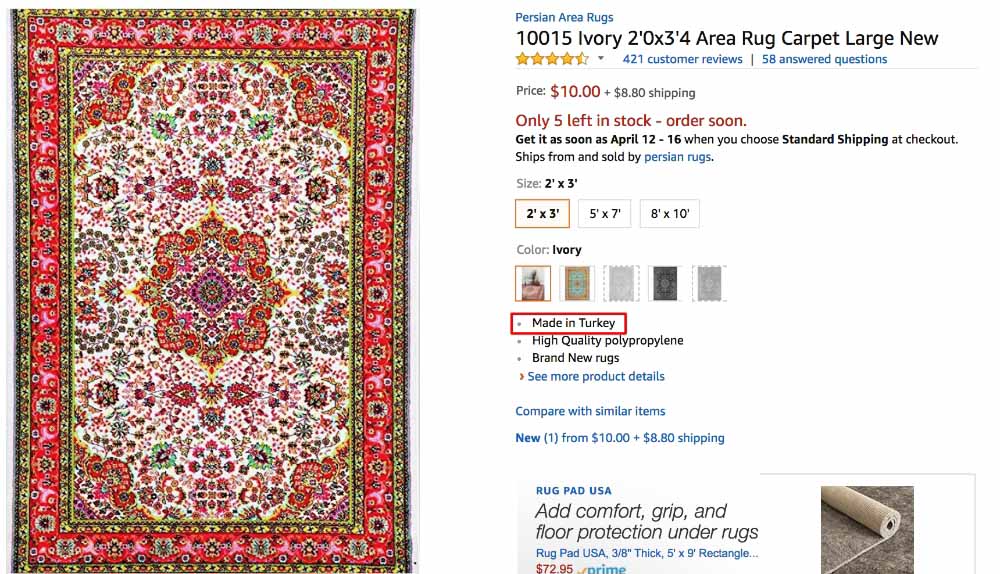Pick the light gray unavailable swatch
This screenshot has width=1000, height=574.
621,283
